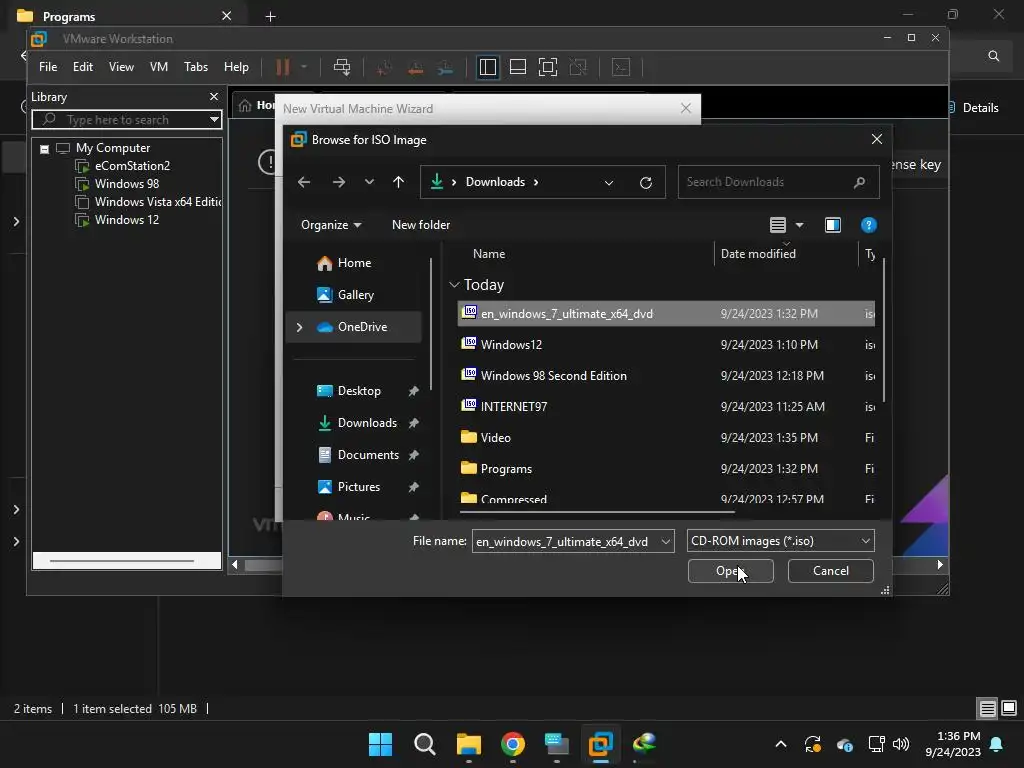The width and height of the screenshot is (1024, 768).
Task: Select the INTERNET97 ISO file
Action: 666,407
